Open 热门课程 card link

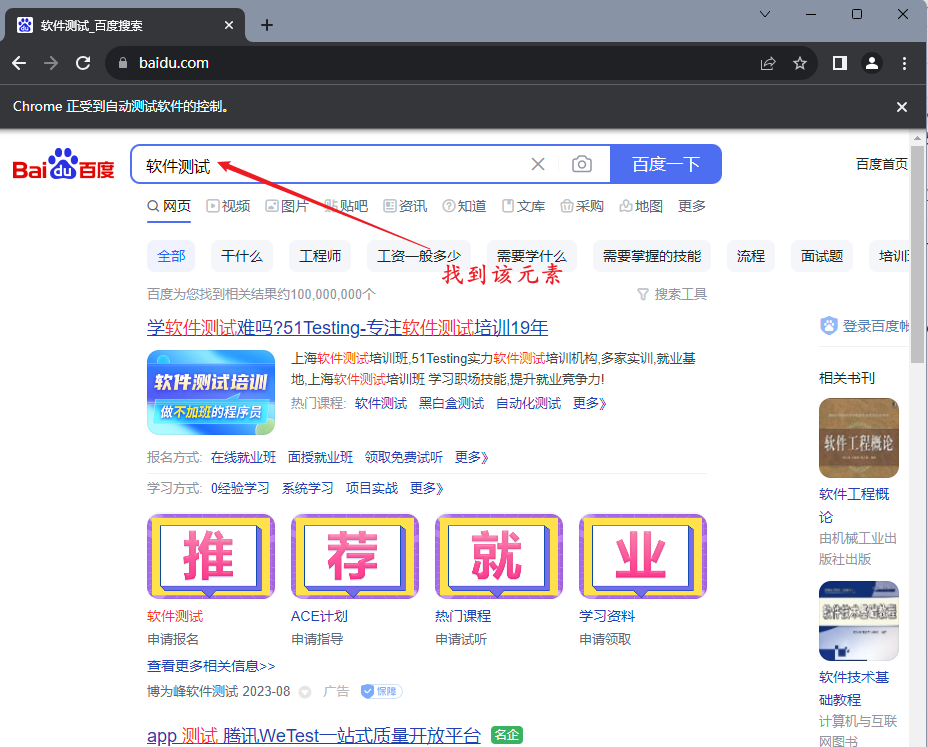point(463,616)
